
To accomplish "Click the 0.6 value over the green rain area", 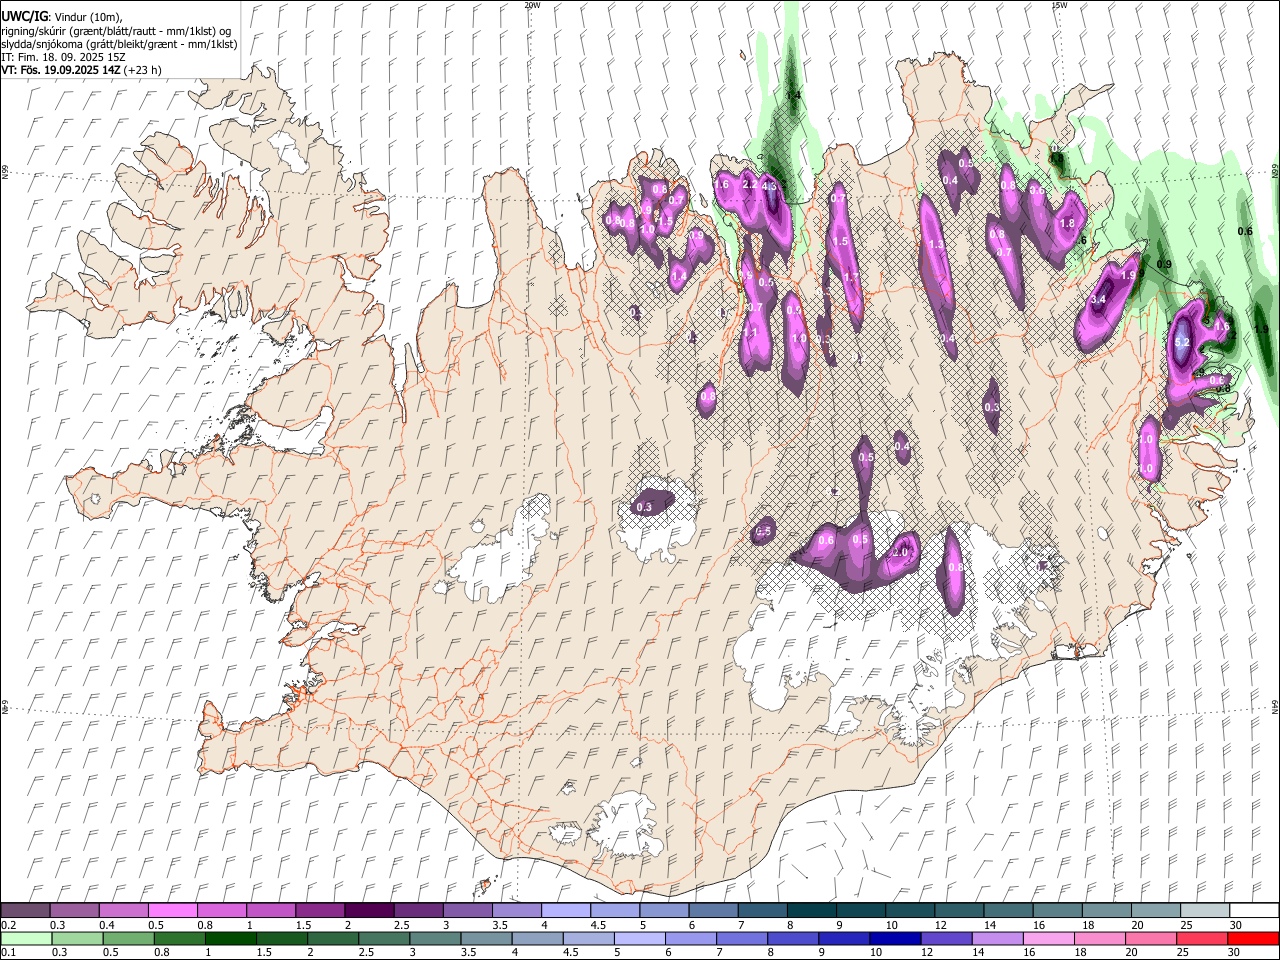I will [1245, 231].
